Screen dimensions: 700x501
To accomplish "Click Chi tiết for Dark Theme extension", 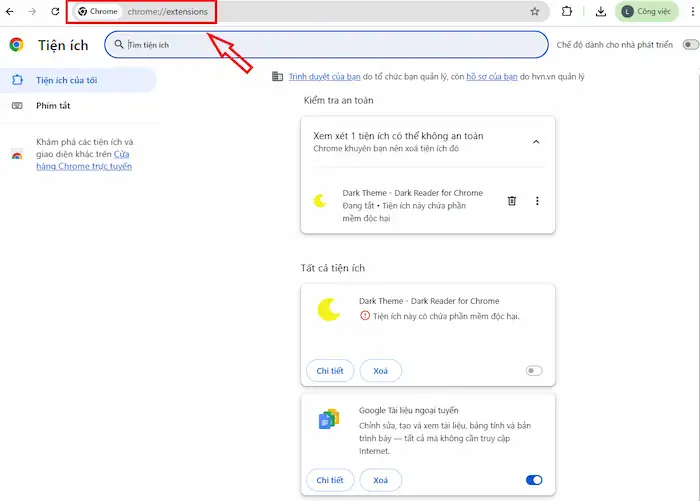I will point(329,371).
